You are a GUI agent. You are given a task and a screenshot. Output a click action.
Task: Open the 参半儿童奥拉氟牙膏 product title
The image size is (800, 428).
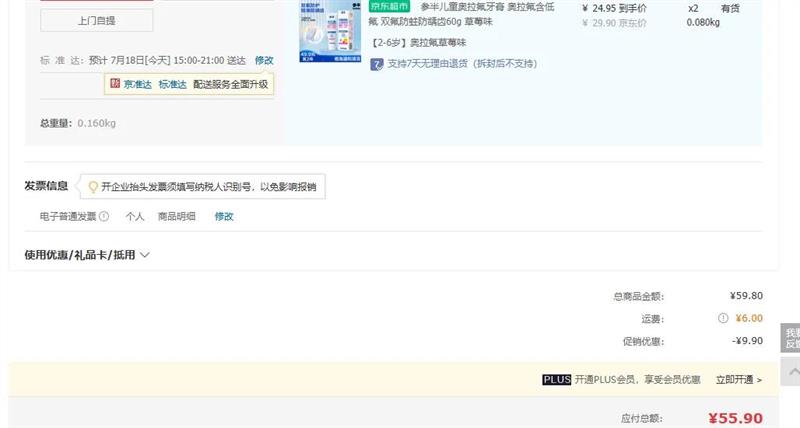pos(461,14)
